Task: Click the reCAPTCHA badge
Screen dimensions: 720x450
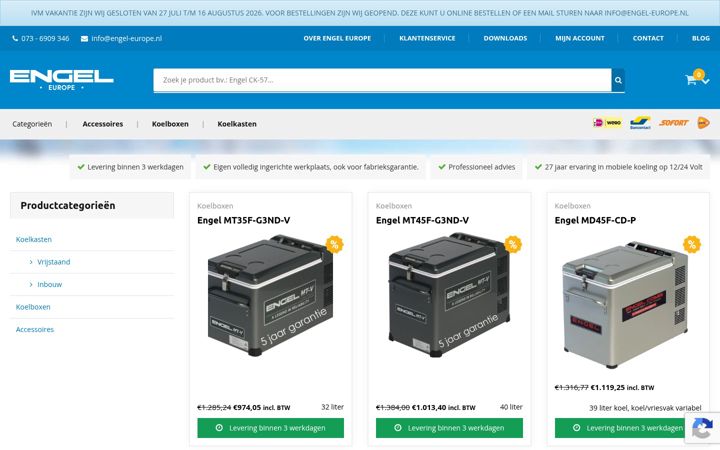Action: (x=702, y=428)
